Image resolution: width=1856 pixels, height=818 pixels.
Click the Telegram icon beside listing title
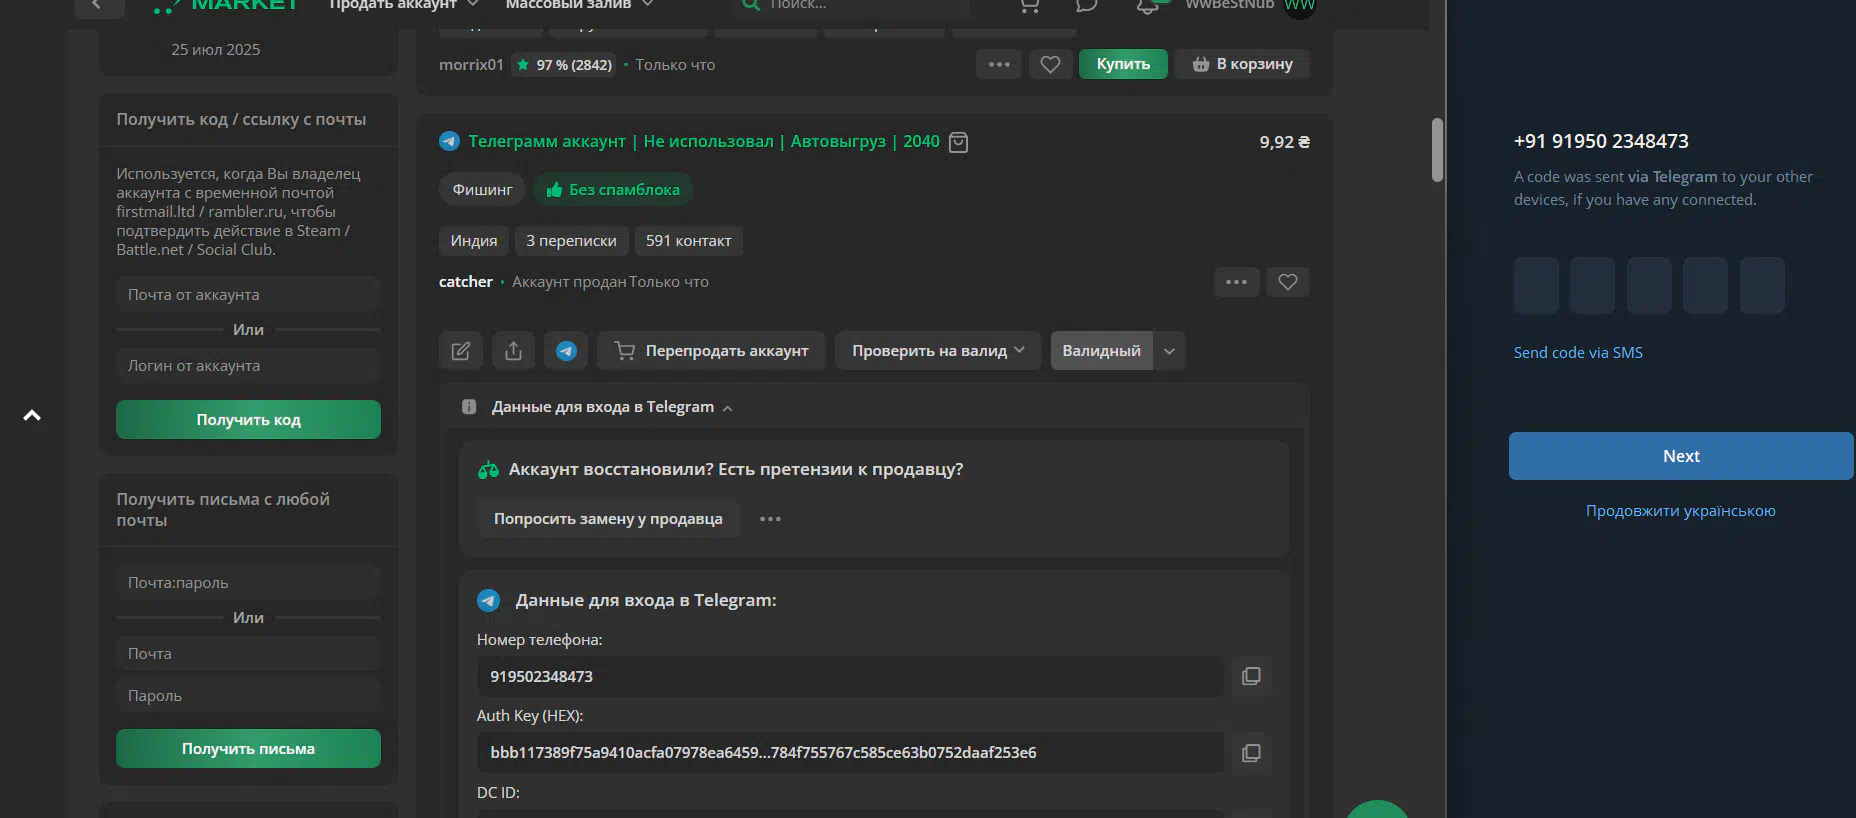(x=450, y=142)
